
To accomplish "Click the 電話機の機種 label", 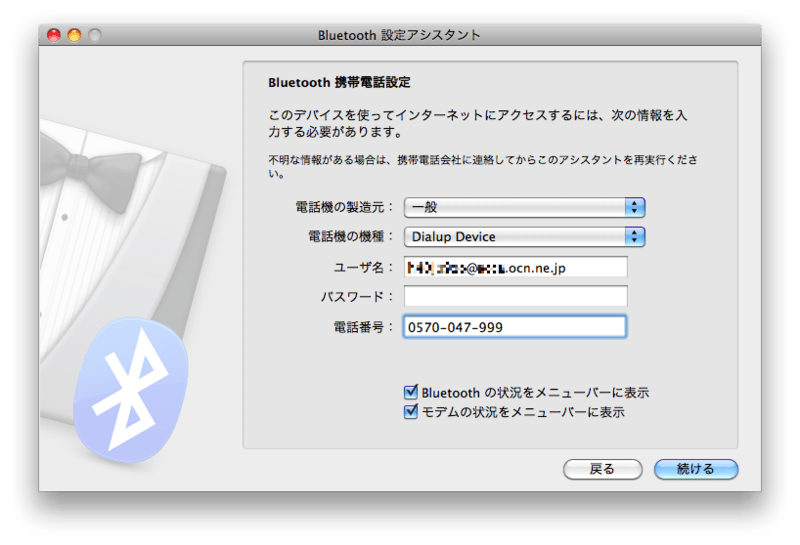I will point(351,237).
